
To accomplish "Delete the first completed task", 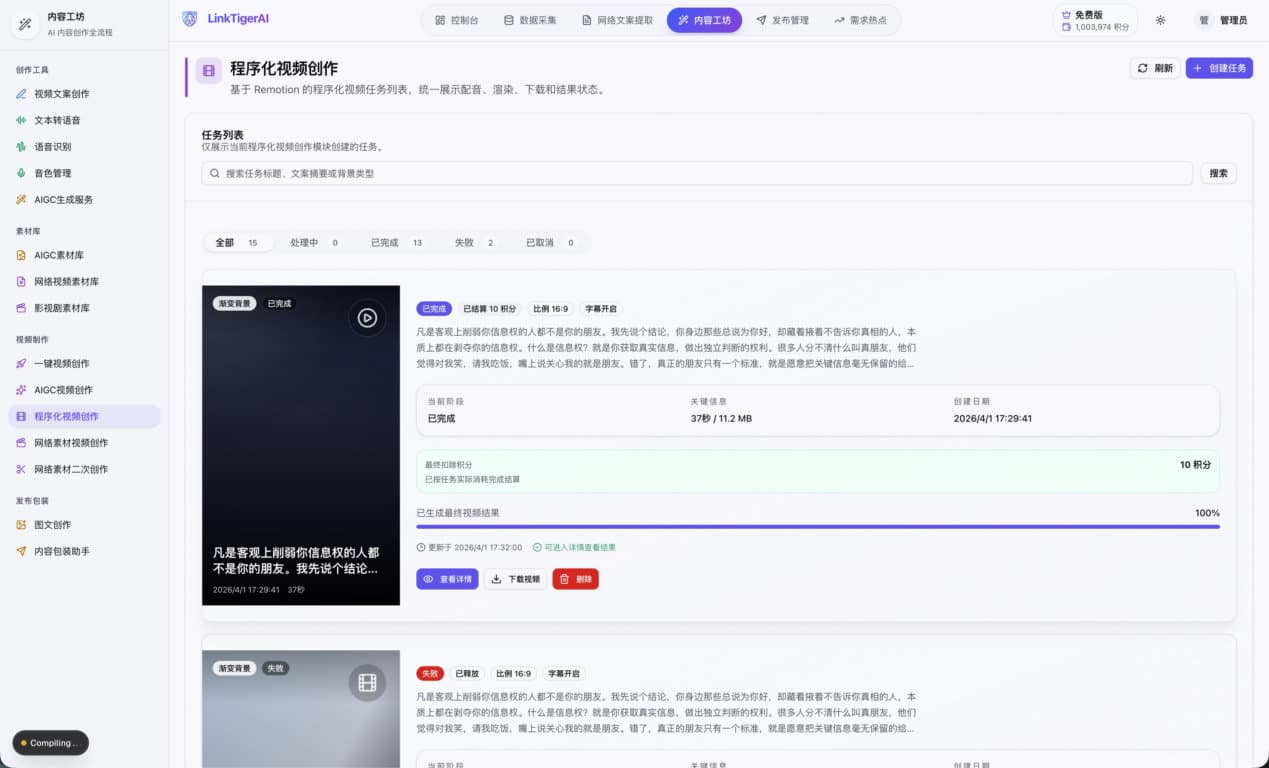I will pyautogui.click(x=575, y=579).
